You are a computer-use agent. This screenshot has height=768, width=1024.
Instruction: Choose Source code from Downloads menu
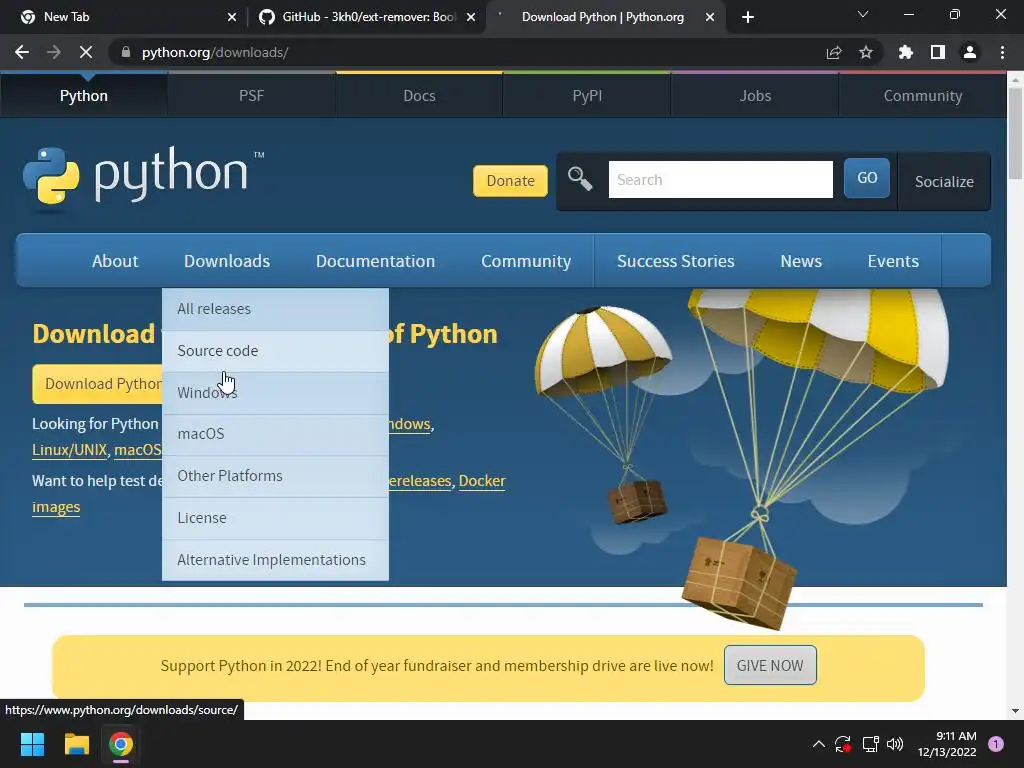[x=275, y=351]
